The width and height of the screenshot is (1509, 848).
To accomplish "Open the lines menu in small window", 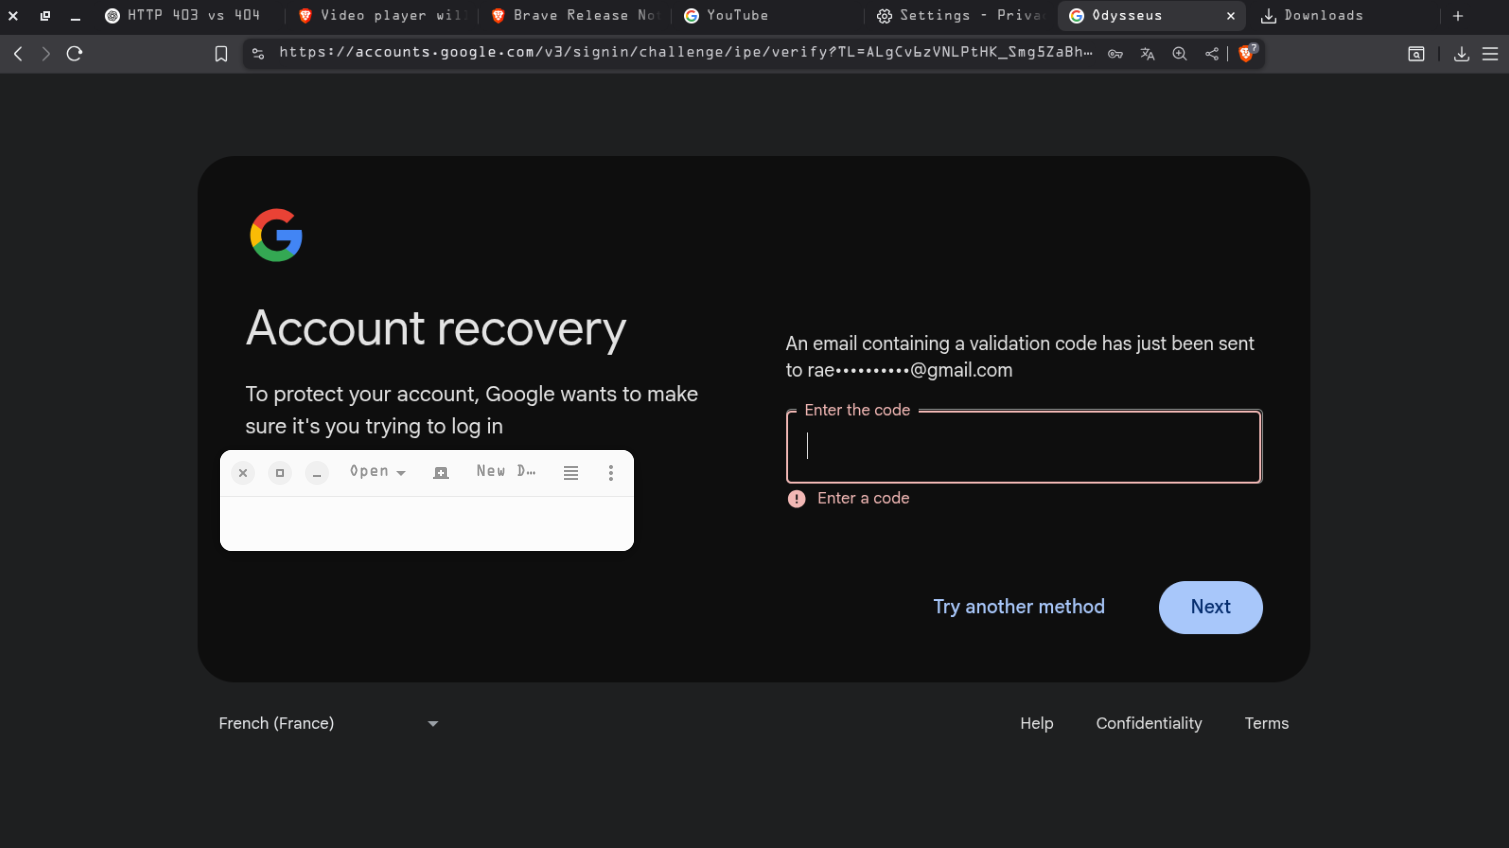I will point(571,473).
